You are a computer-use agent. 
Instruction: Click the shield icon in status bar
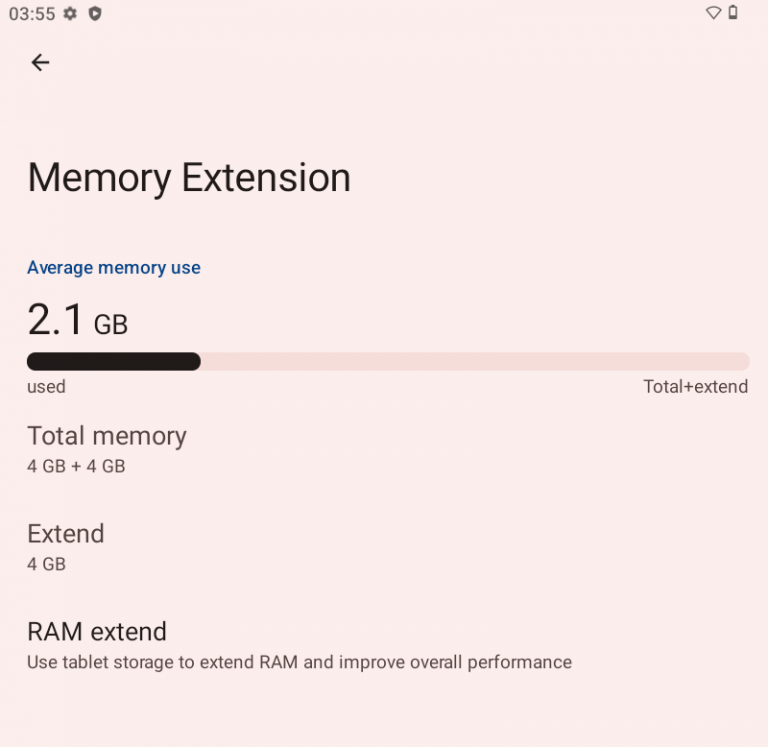click(x=95, y=14)
